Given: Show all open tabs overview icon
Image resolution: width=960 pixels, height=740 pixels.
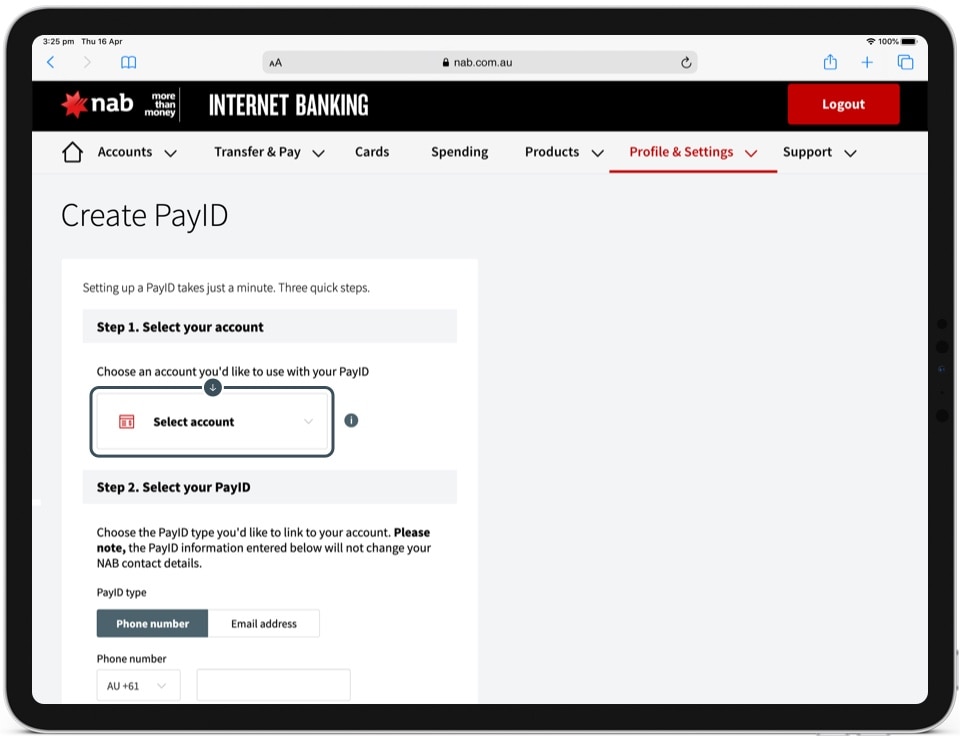Looking at the screenshot, I should tap(905, 62).
